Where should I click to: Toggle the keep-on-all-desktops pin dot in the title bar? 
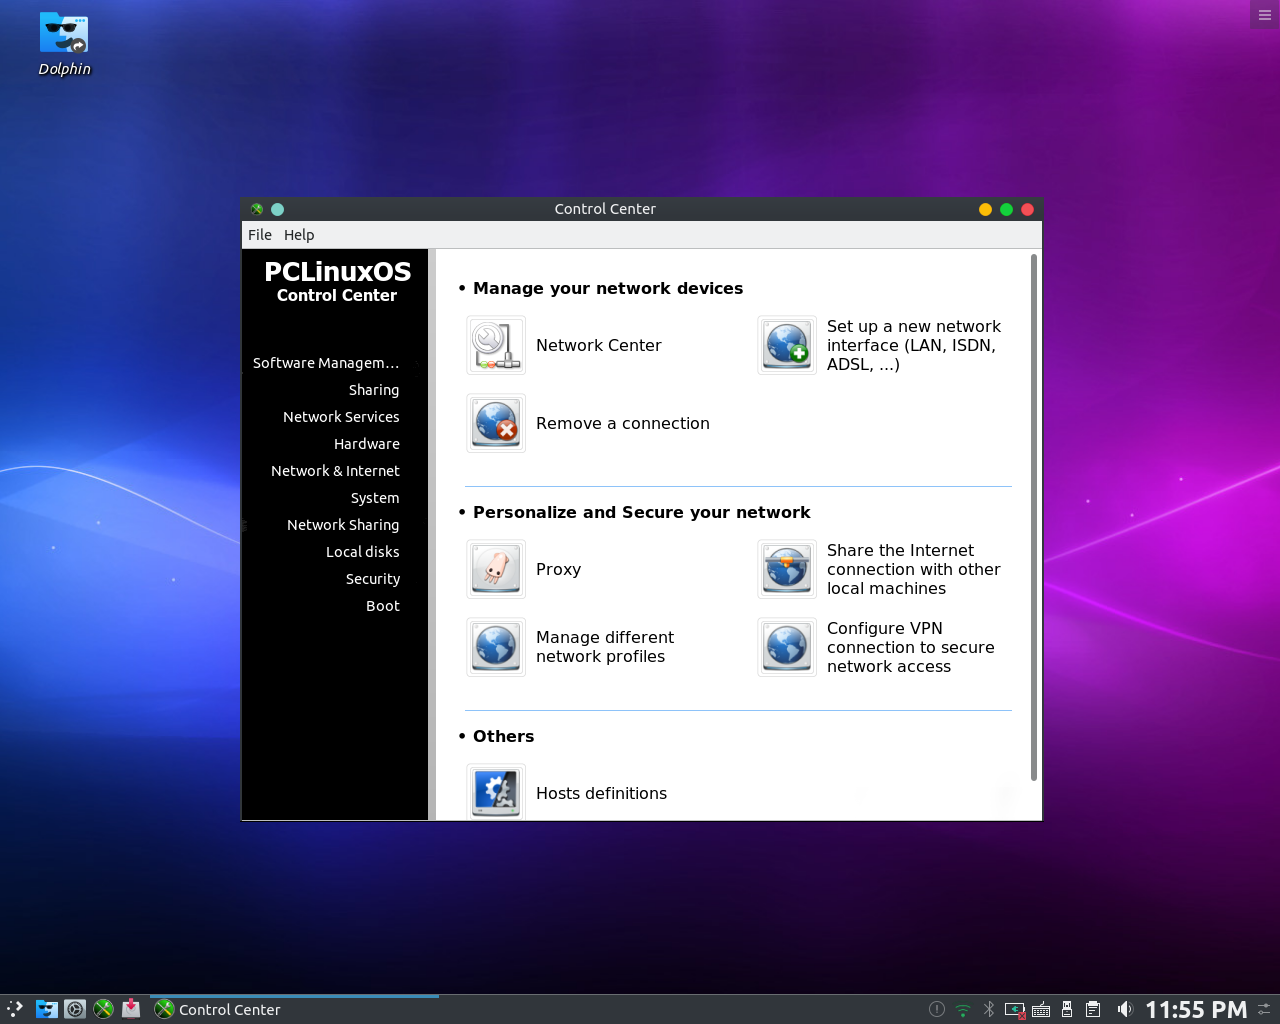click(x=278, y=209)
